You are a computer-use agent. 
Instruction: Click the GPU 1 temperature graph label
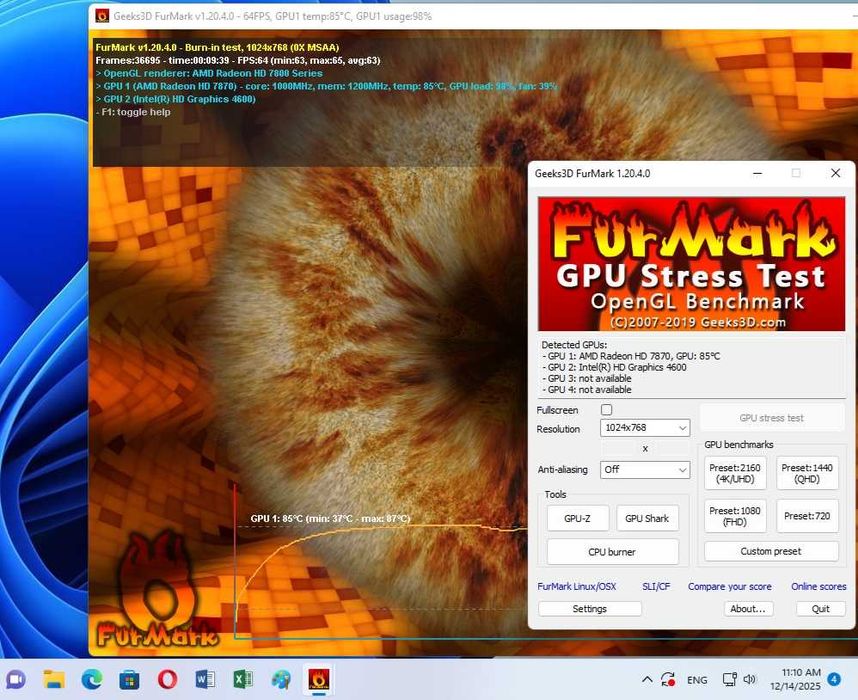(x=331, y=518)
